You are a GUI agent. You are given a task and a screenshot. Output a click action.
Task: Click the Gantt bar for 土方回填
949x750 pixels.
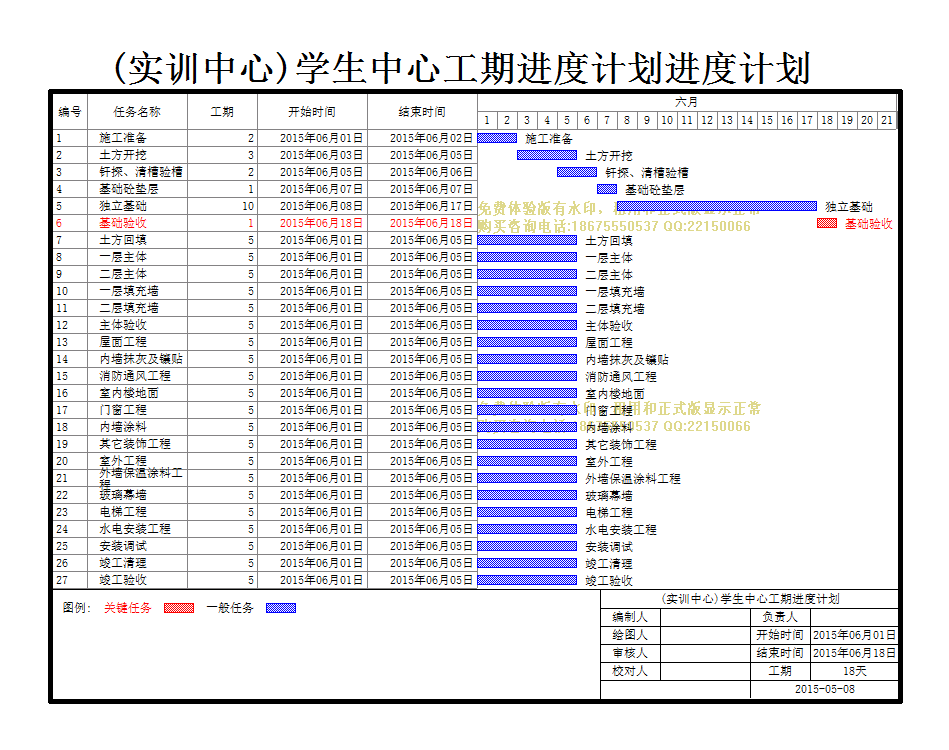[527, 240]
